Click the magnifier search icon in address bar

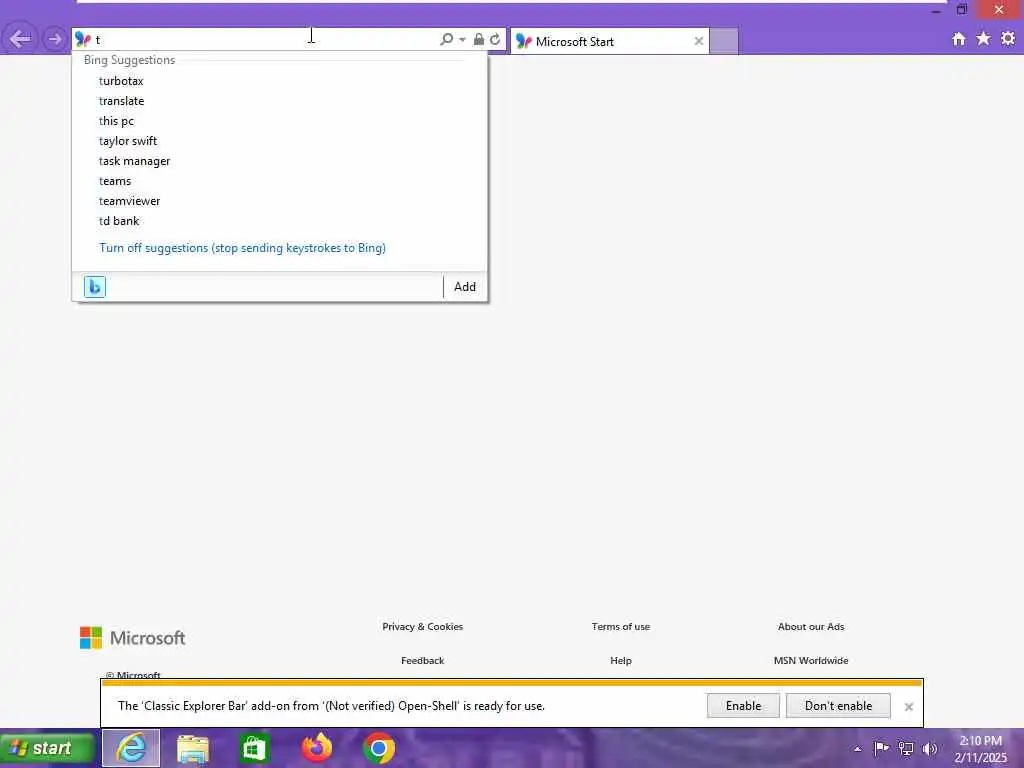[x=446, y=39]
